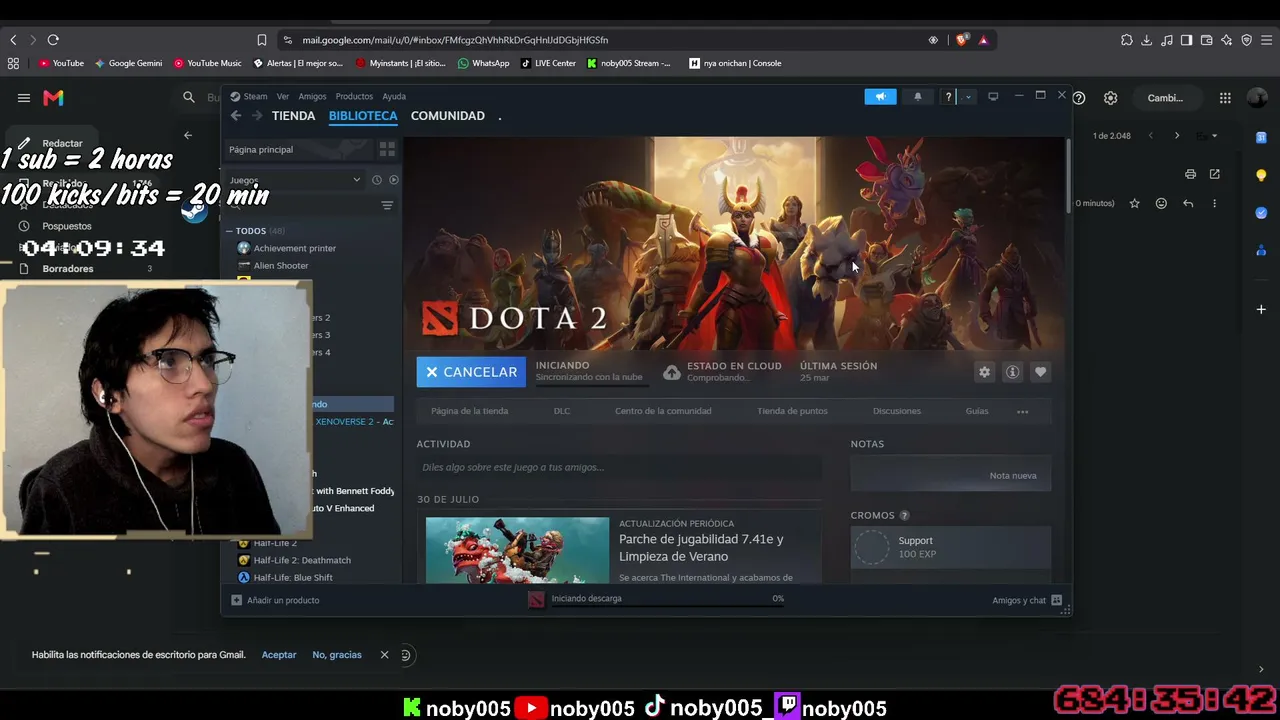Open Centro de la comunidad link
This screenshot has height=720, width=1280.
(663, 411)
